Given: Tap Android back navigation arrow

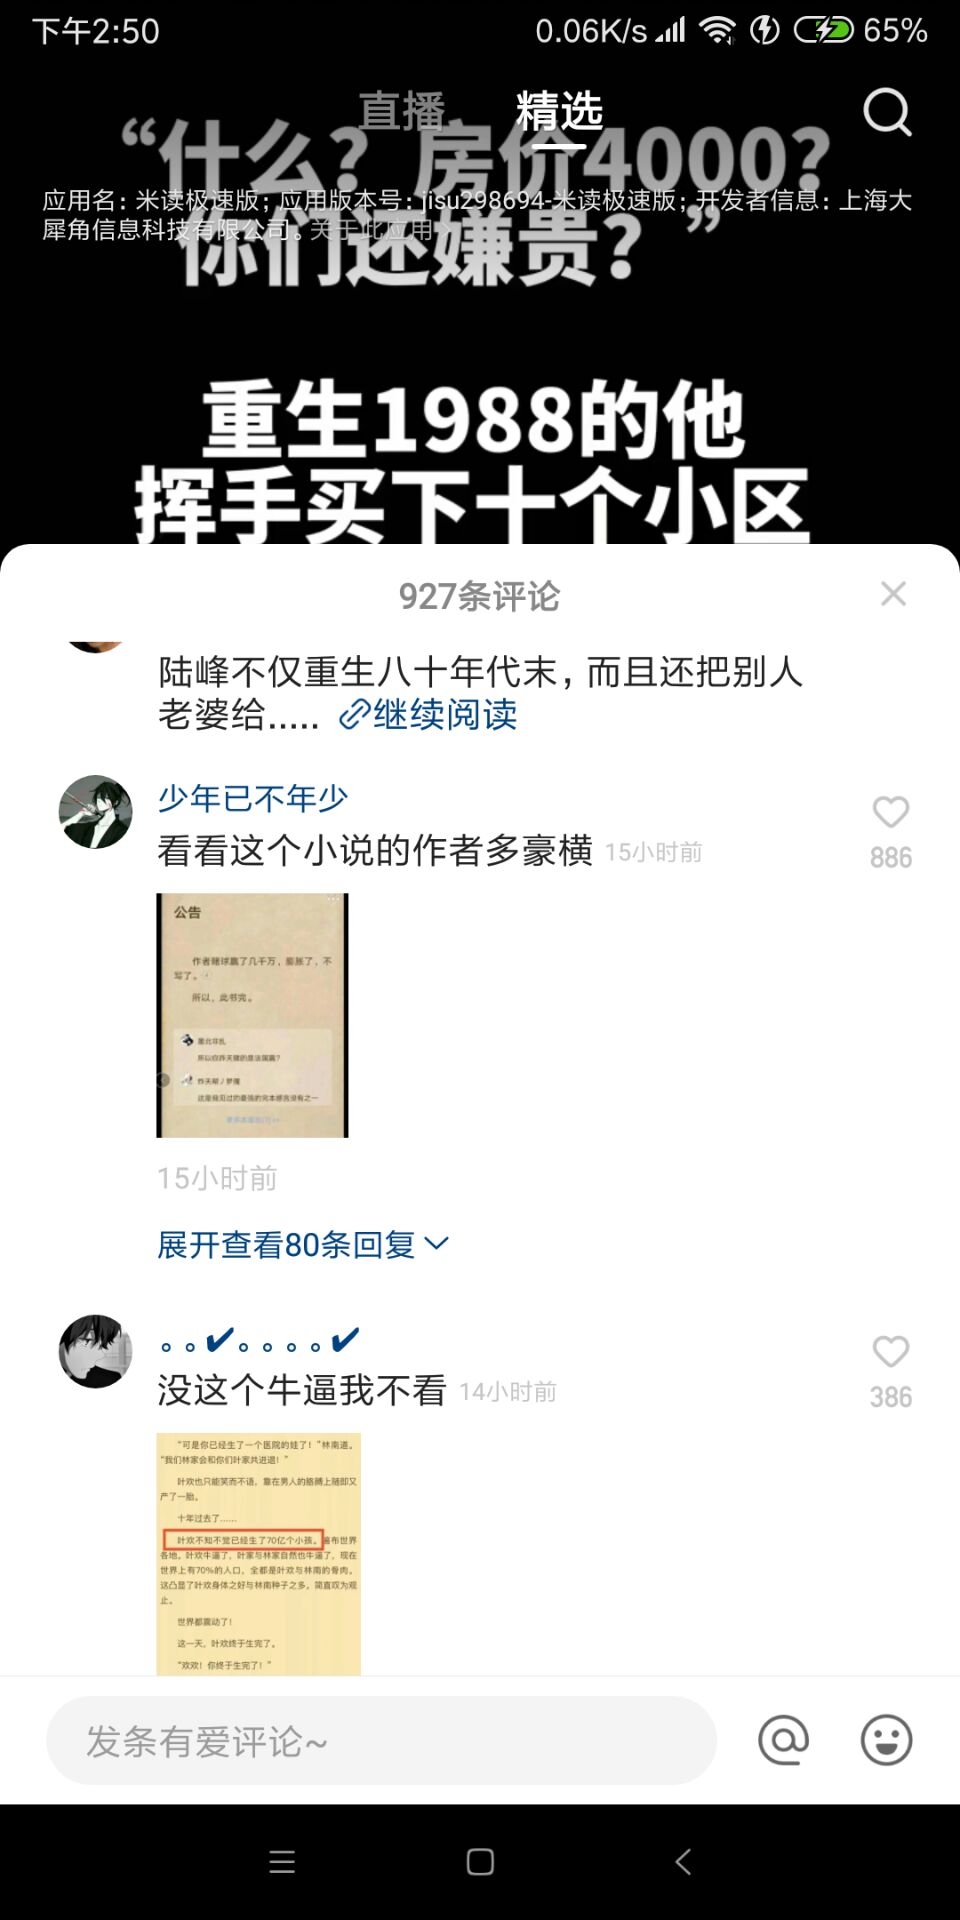Looking at the screenshot, I should tap(683, 1861).
